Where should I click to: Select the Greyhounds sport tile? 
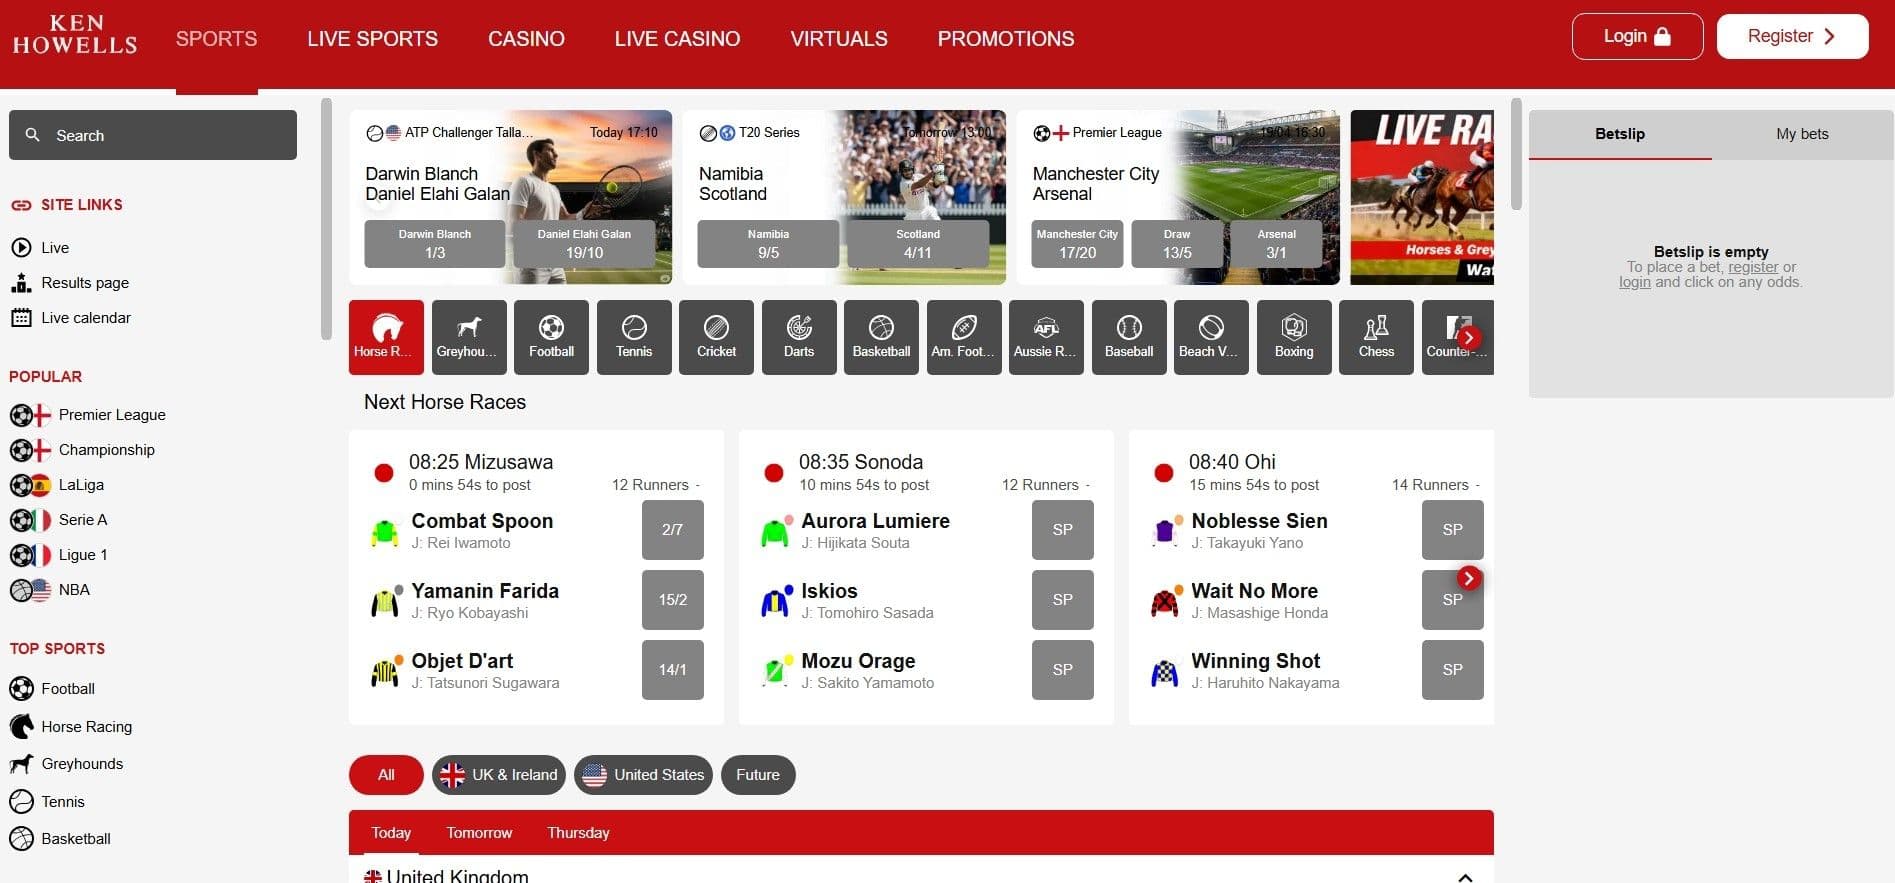(468, 337)
